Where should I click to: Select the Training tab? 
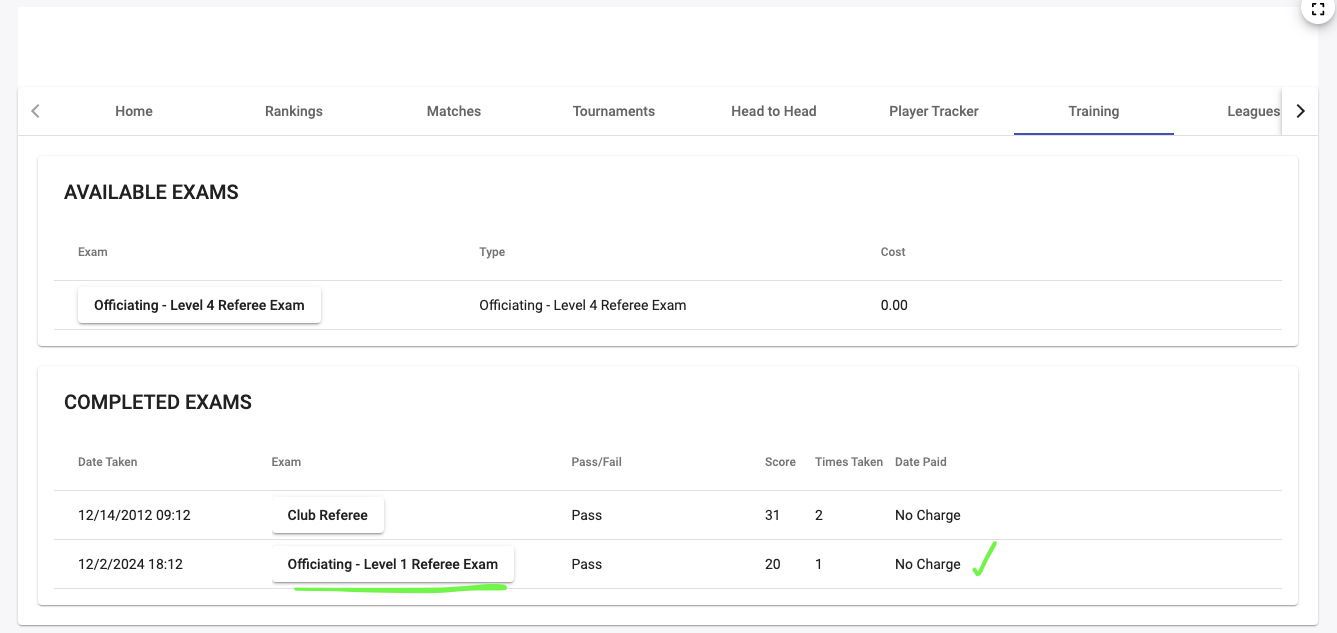point(1094,111)
